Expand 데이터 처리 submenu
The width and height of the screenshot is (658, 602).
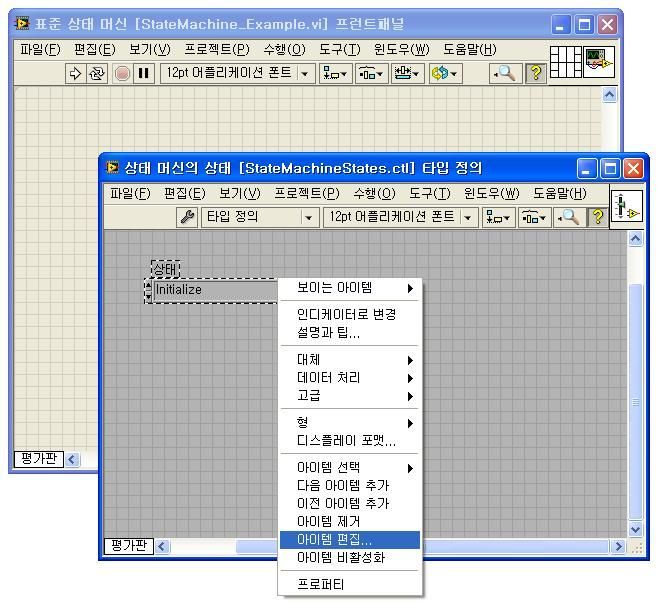pos(350,378)
